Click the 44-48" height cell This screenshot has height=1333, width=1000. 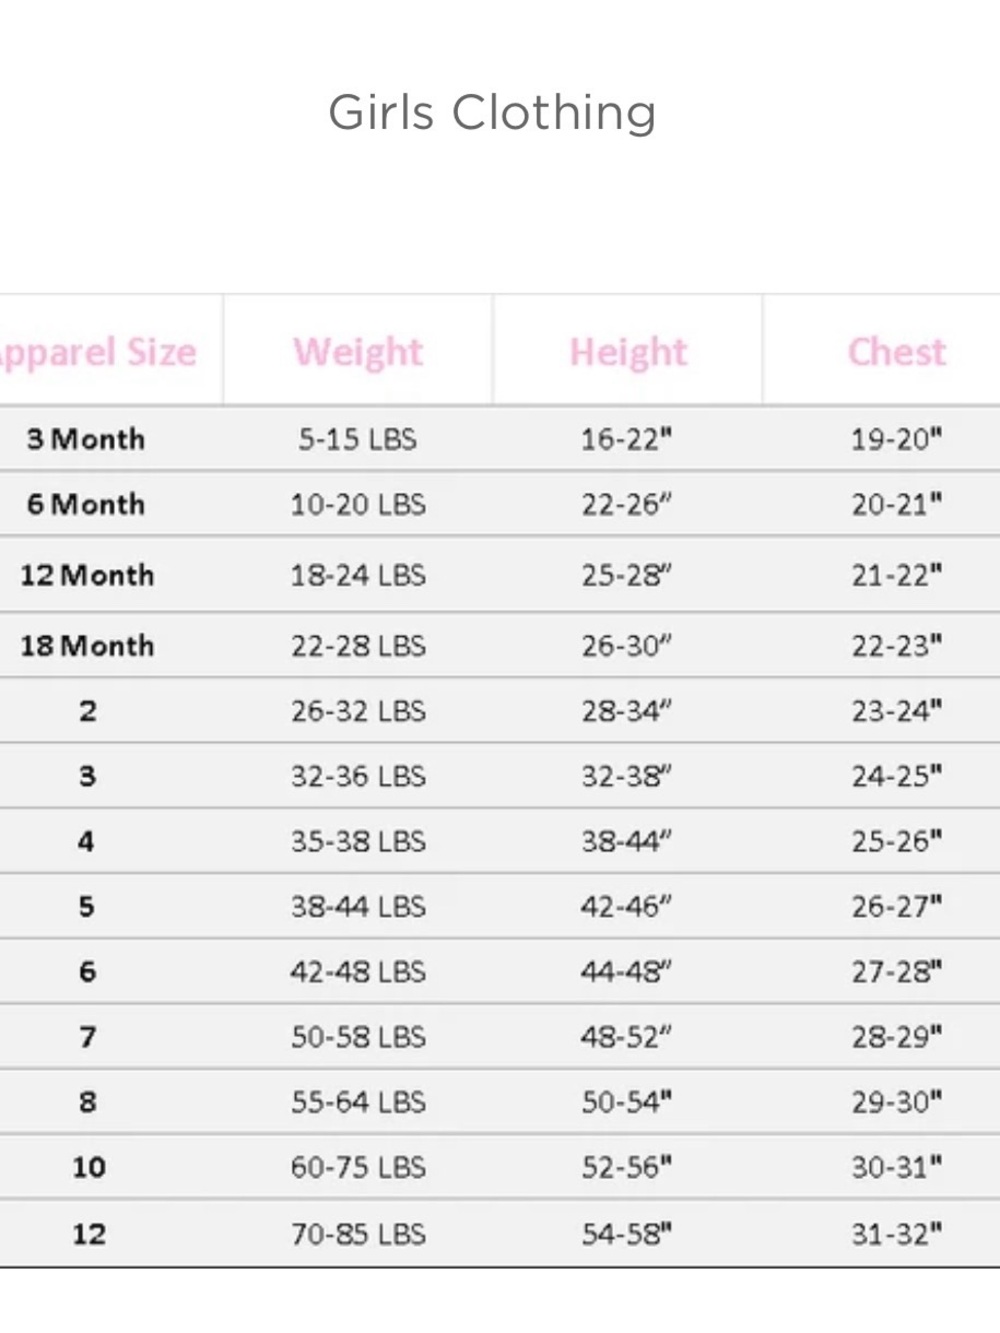pyautogui.click(x=627, y=971)
